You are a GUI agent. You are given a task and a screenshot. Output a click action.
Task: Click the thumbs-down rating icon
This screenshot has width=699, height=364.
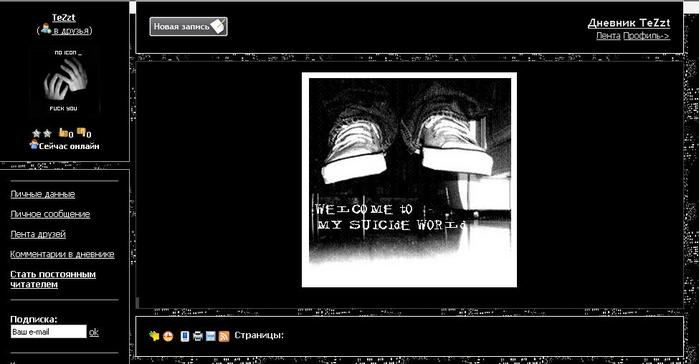(x=81, y=132)
